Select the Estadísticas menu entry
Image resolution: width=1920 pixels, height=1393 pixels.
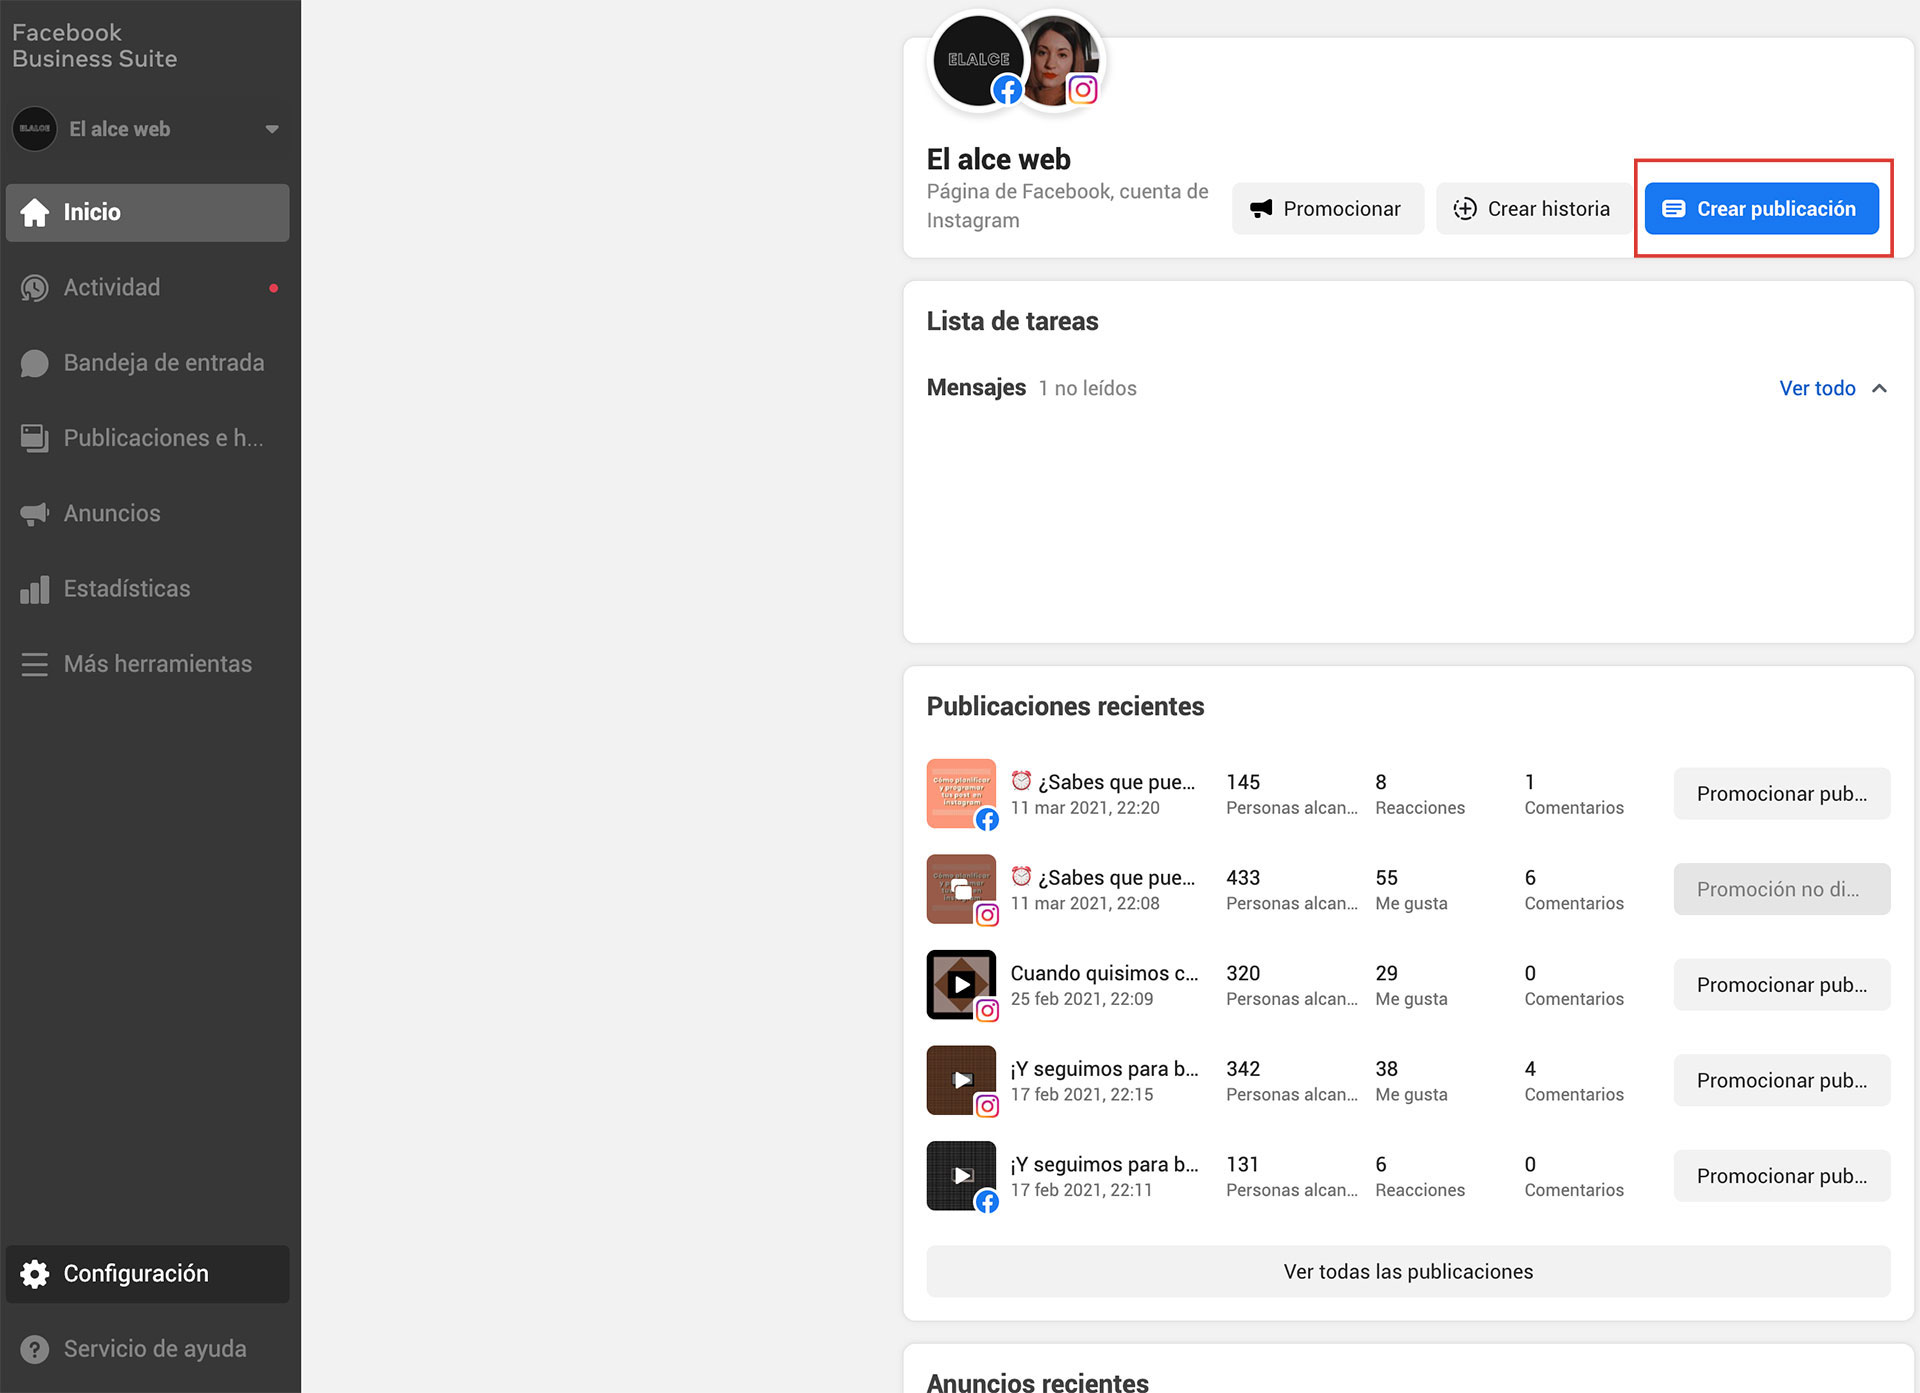[x=148, y=589]
